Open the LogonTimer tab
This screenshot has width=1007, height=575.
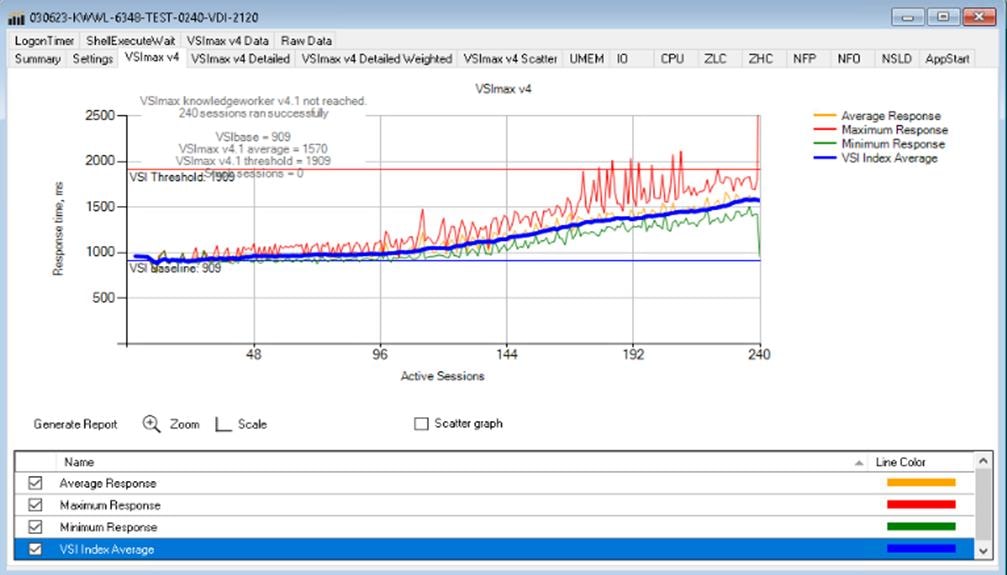(x=44, y=40)
